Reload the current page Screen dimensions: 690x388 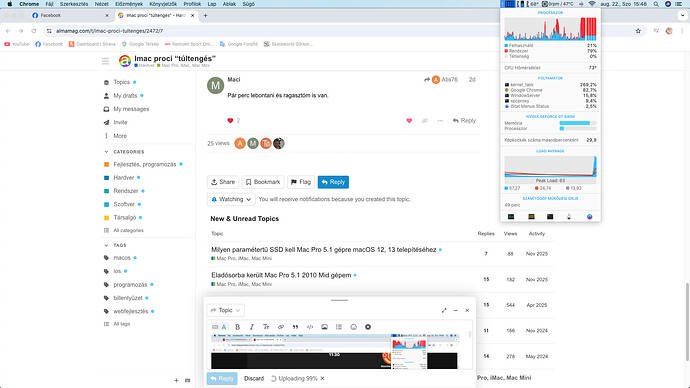(34, 31)
